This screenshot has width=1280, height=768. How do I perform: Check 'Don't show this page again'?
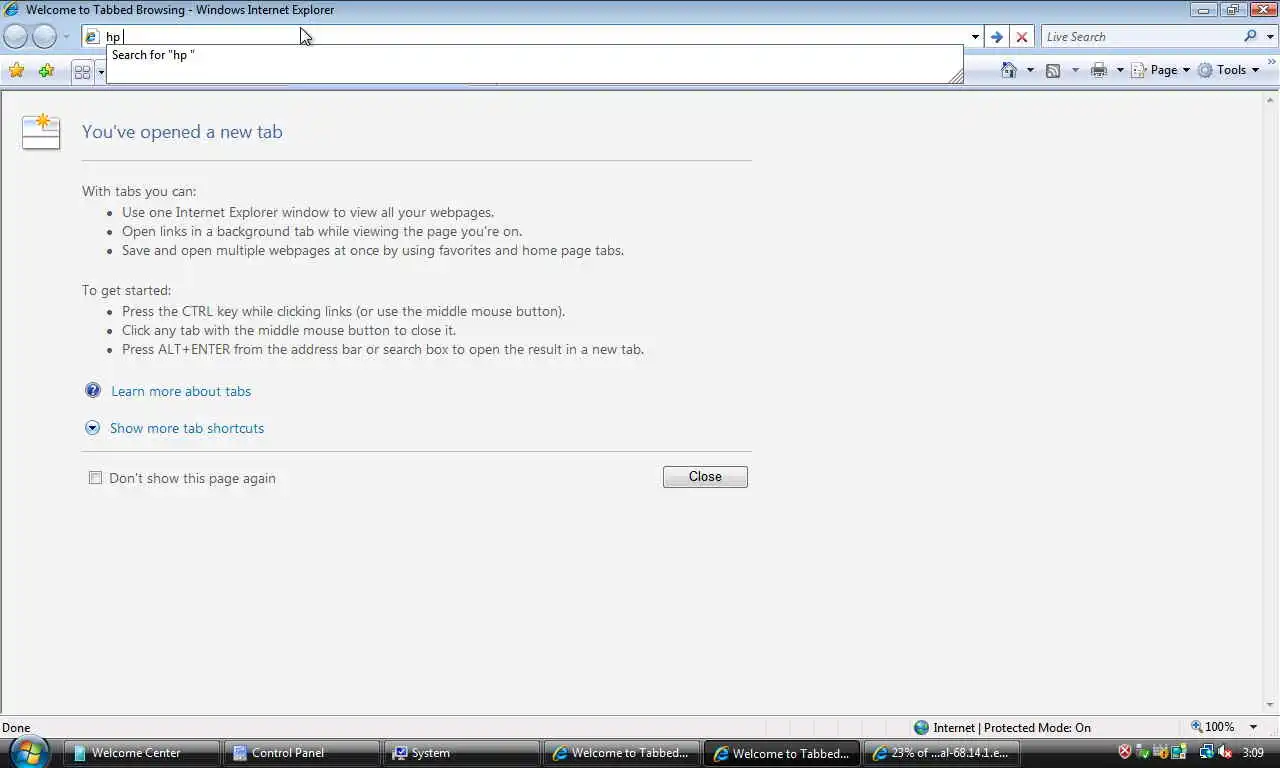95,478
